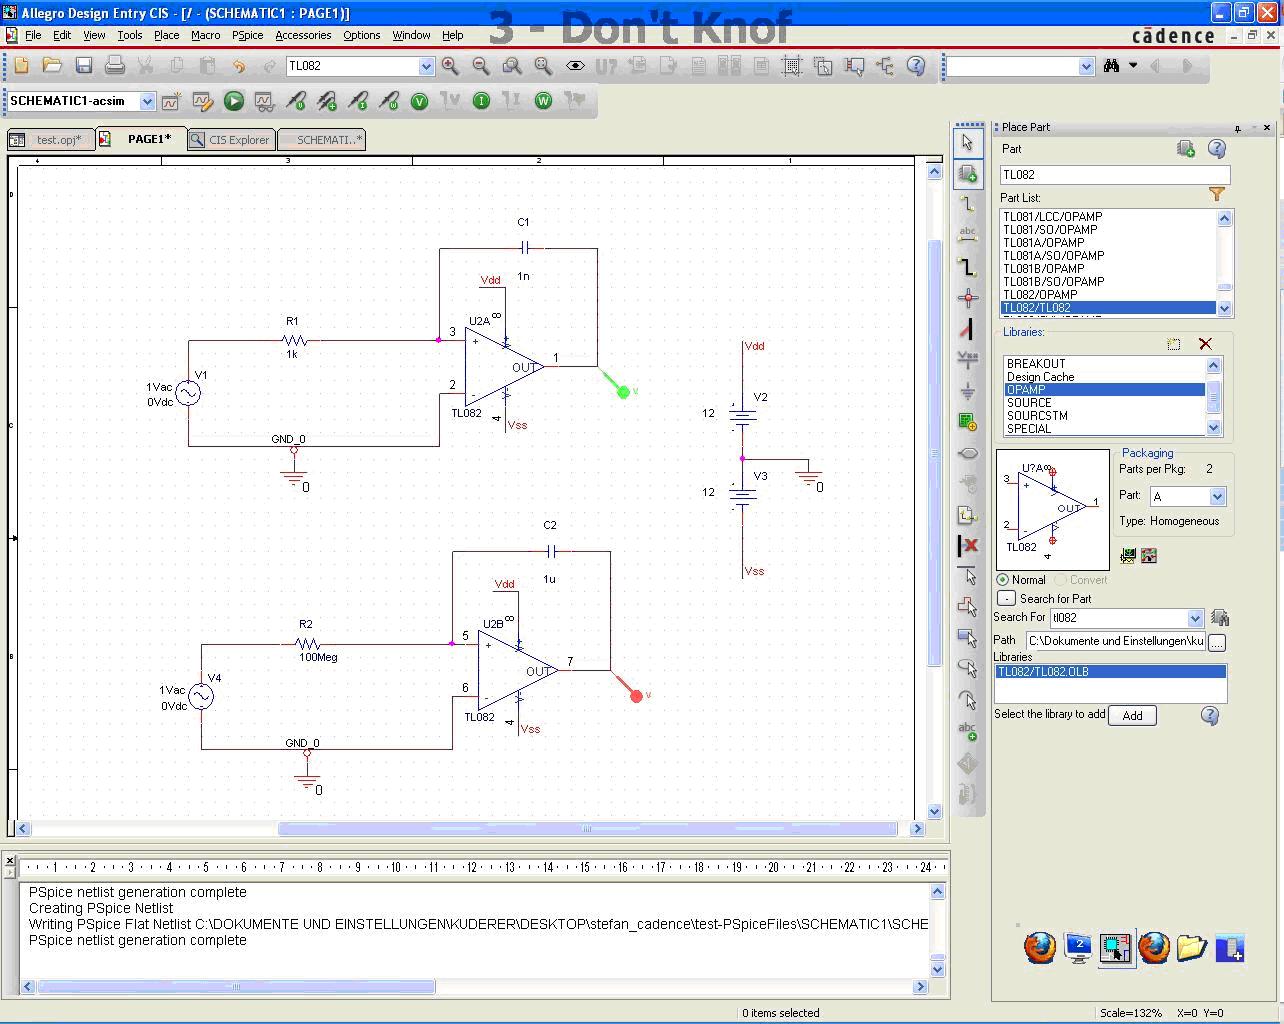Screen dimensions: 1284x1024
Task: Enable the voltage bias display V button
Action: tap(419, 101)
